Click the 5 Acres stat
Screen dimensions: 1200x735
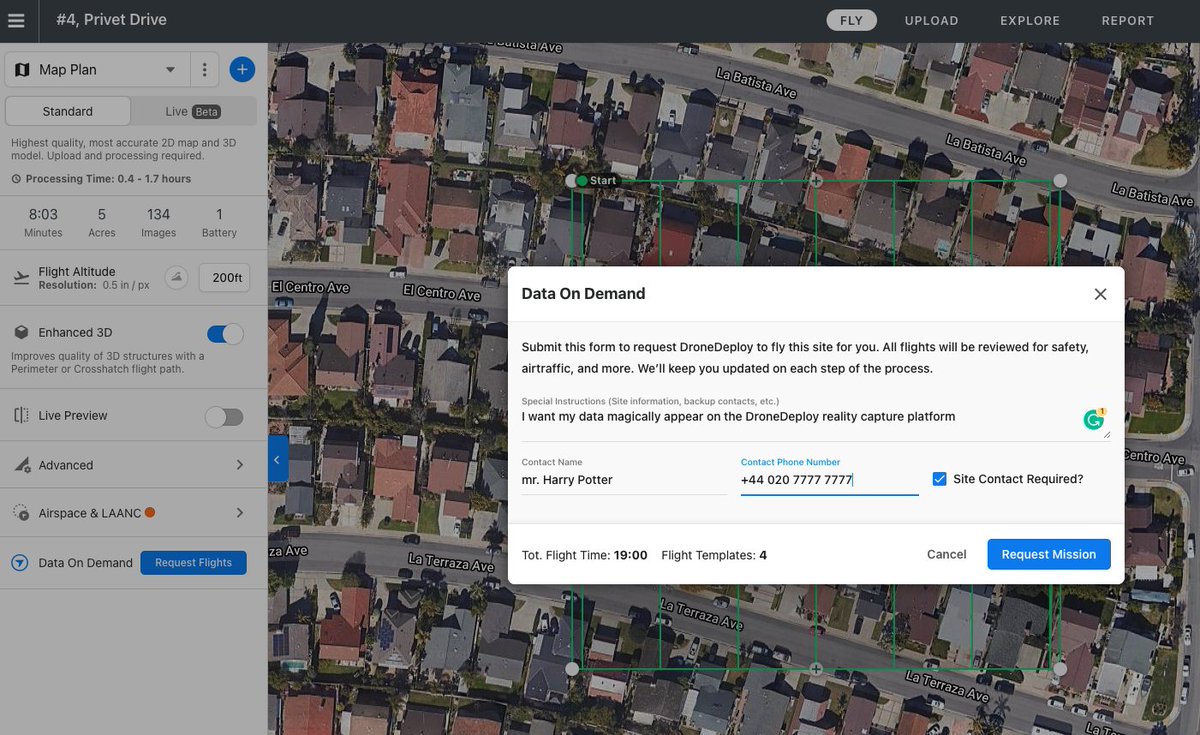click(x=102, y=223)
